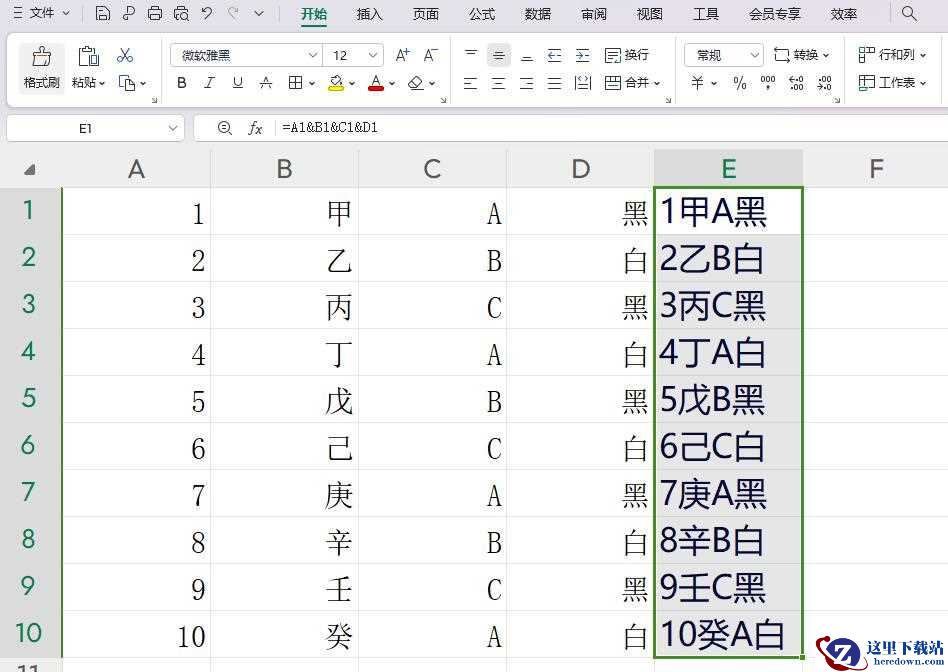Open the Tools (工具) tab
The height and width of the screenshot is (672, 948).
click(x=706, y=14)
